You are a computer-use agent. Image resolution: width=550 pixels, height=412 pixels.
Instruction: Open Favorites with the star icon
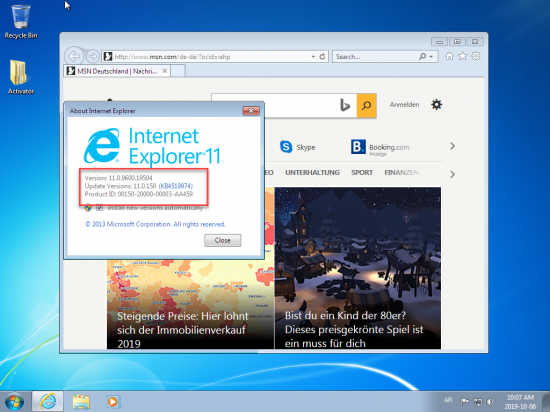point(462,56)
